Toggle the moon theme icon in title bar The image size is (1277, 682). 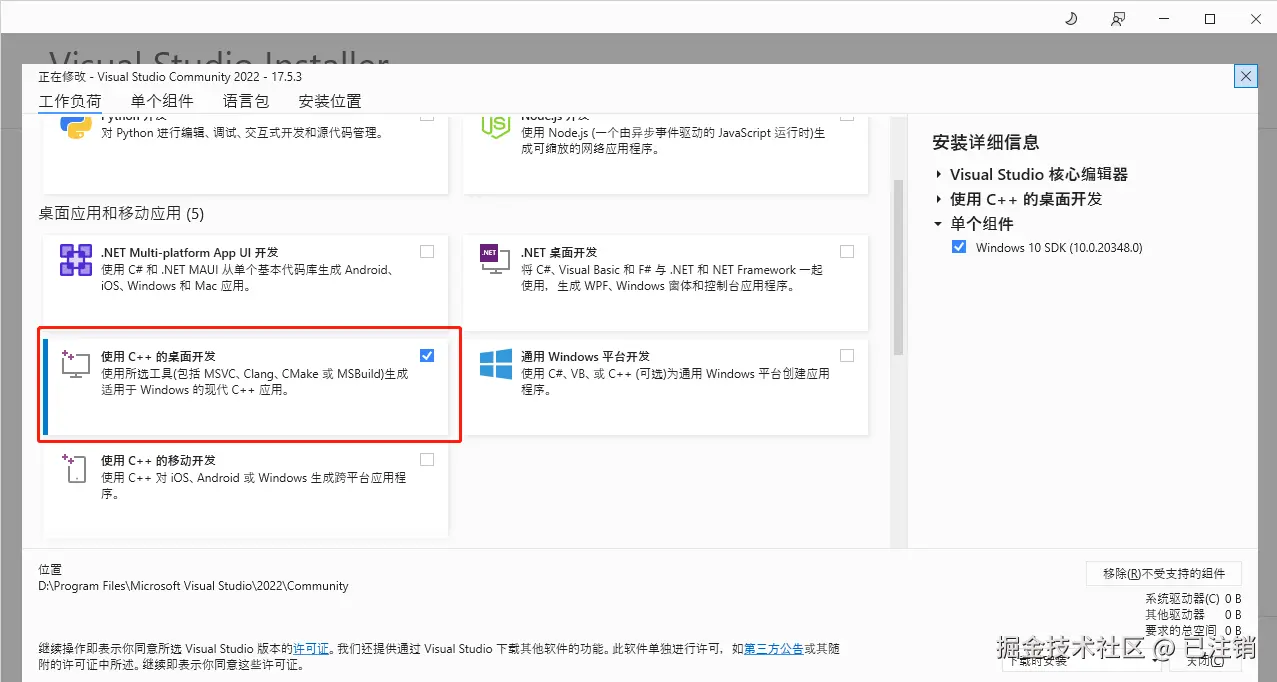tap(1071, 18)
